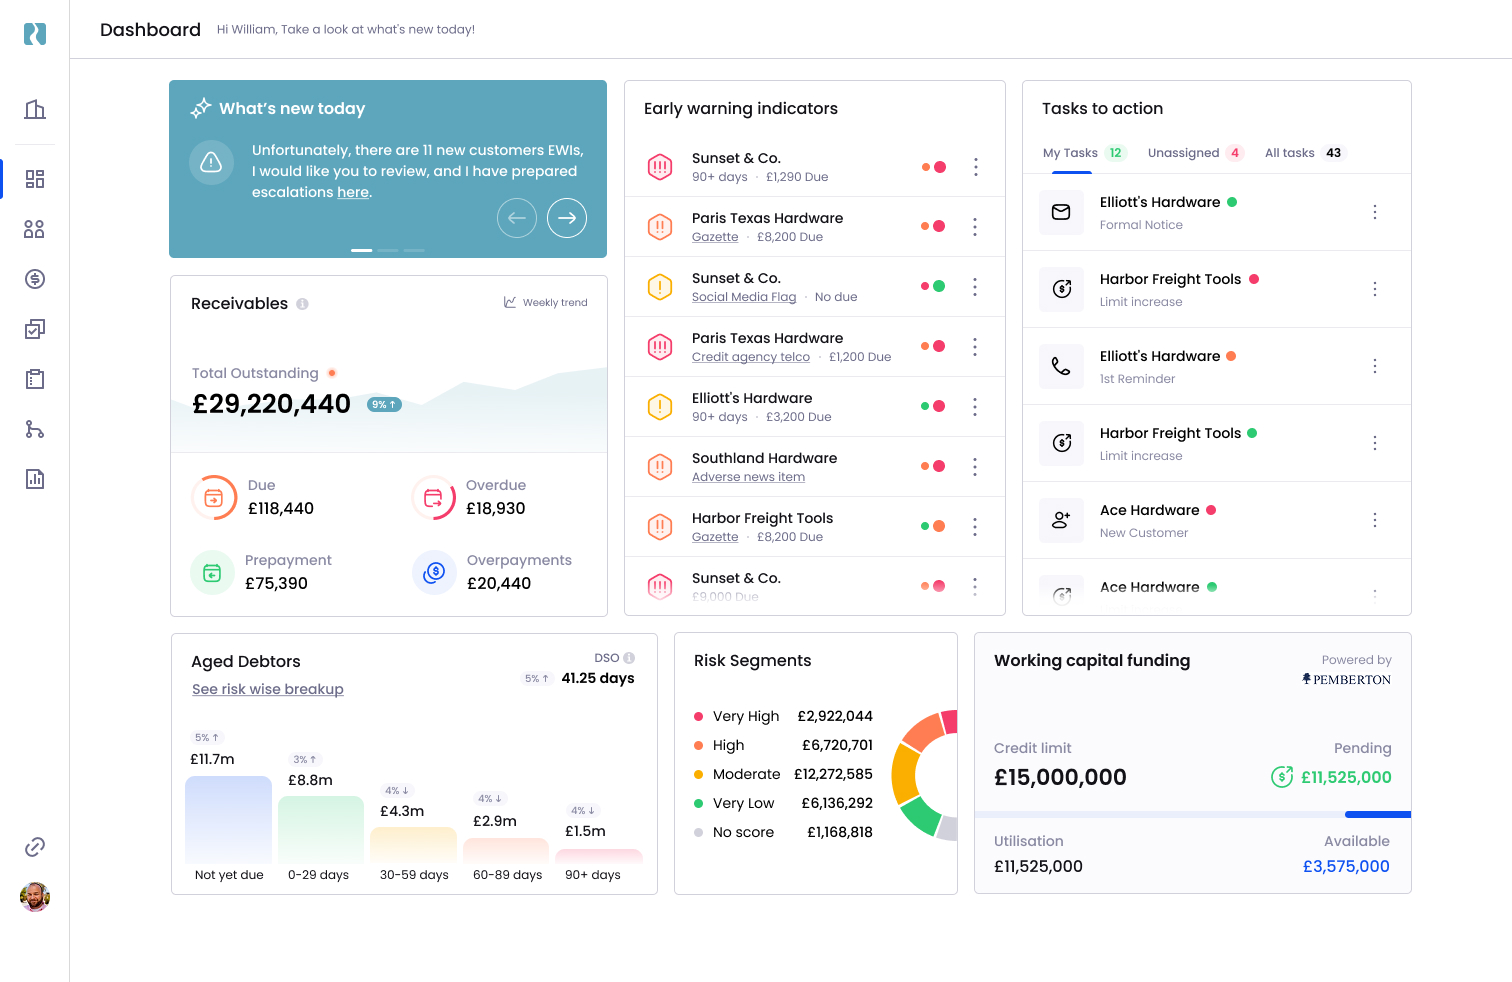
Task: Click the Not yet due bar
Action: coord(229,820)
